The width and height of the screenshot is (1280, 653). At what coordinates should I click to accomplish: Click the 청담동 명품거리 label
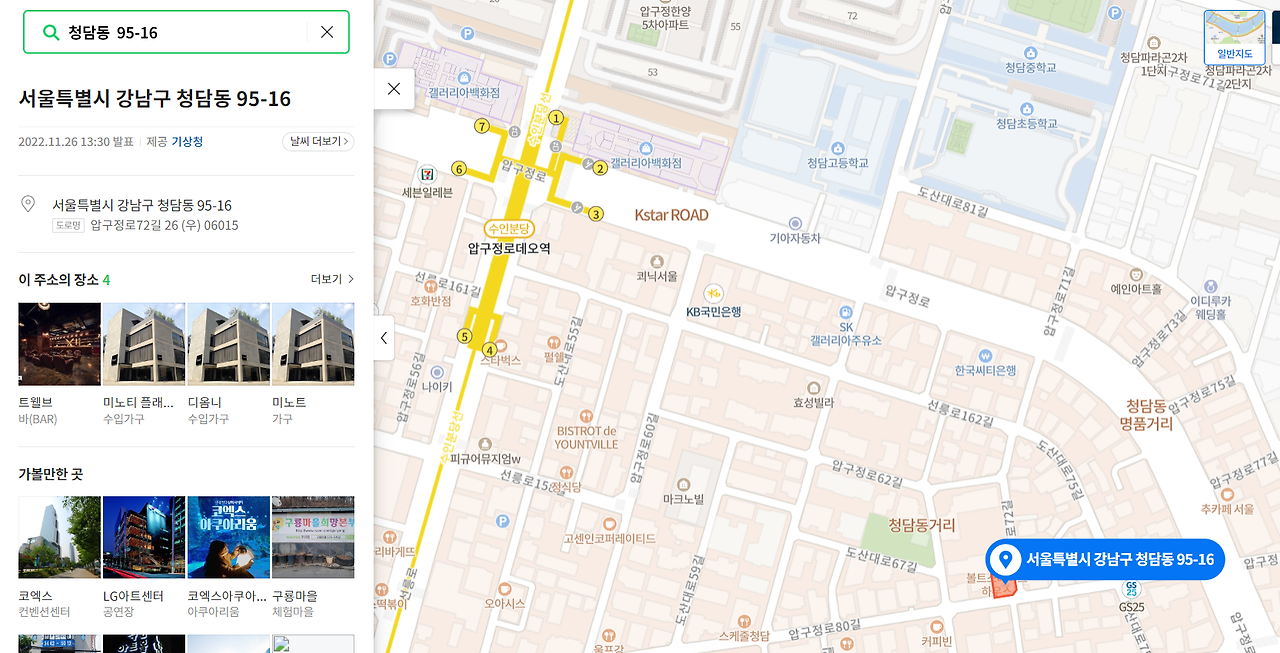(x=1146, y=415)
